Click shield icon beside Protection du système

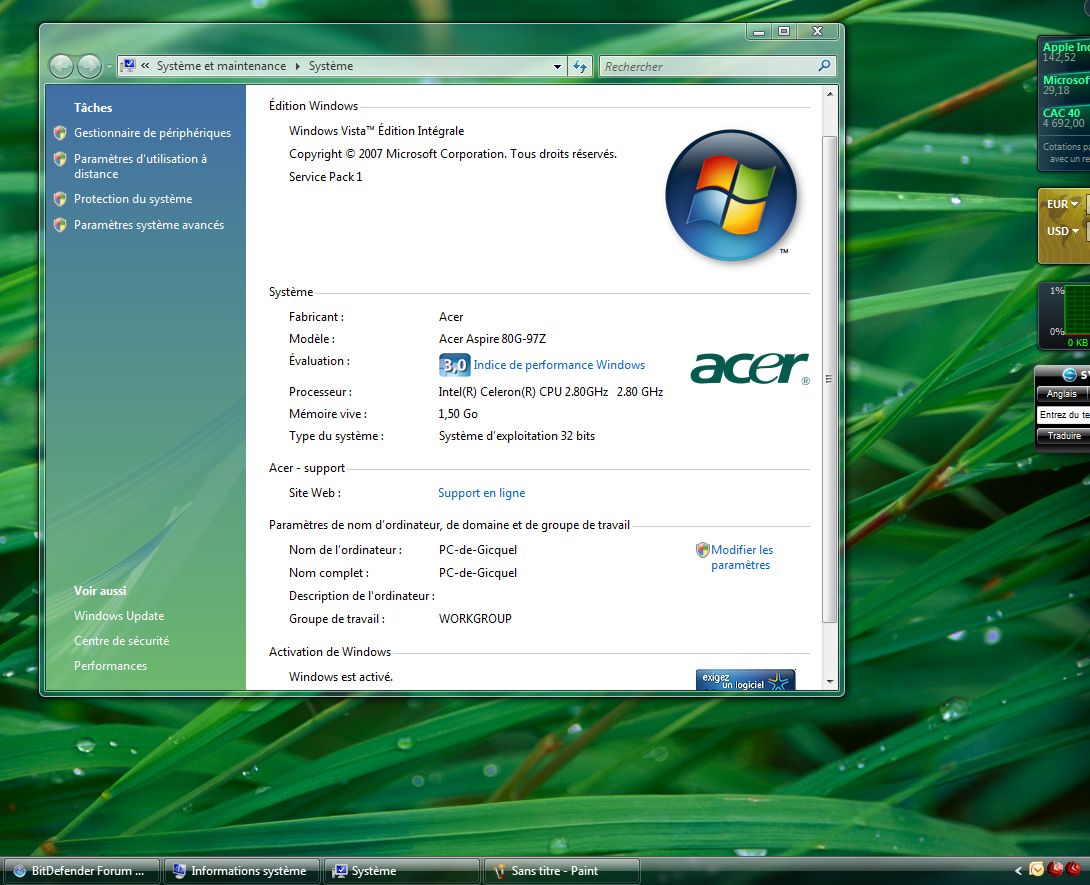pyautogui.click(x=60, y=199)
